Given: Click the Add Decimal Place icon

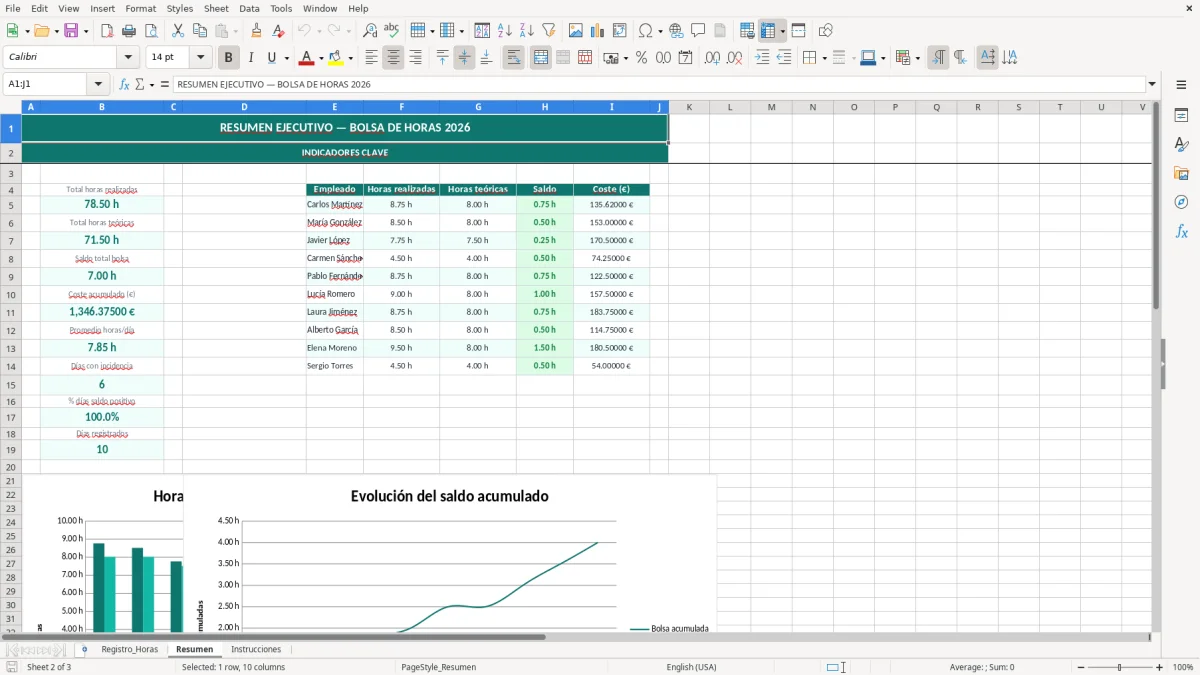Looking at the screenshot, I should 712,58.
